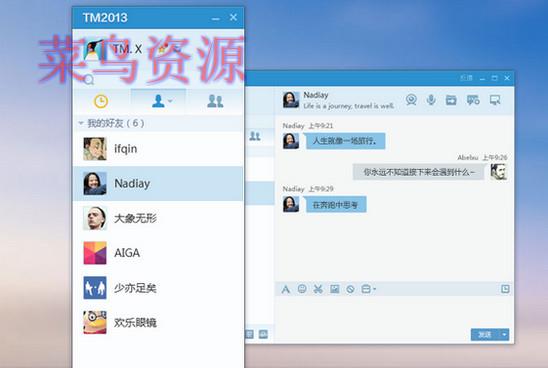Close the Nadiay chat window
The width and height of the screenshot is (548, 368).
pyautogui.click(x=507, y=78)
